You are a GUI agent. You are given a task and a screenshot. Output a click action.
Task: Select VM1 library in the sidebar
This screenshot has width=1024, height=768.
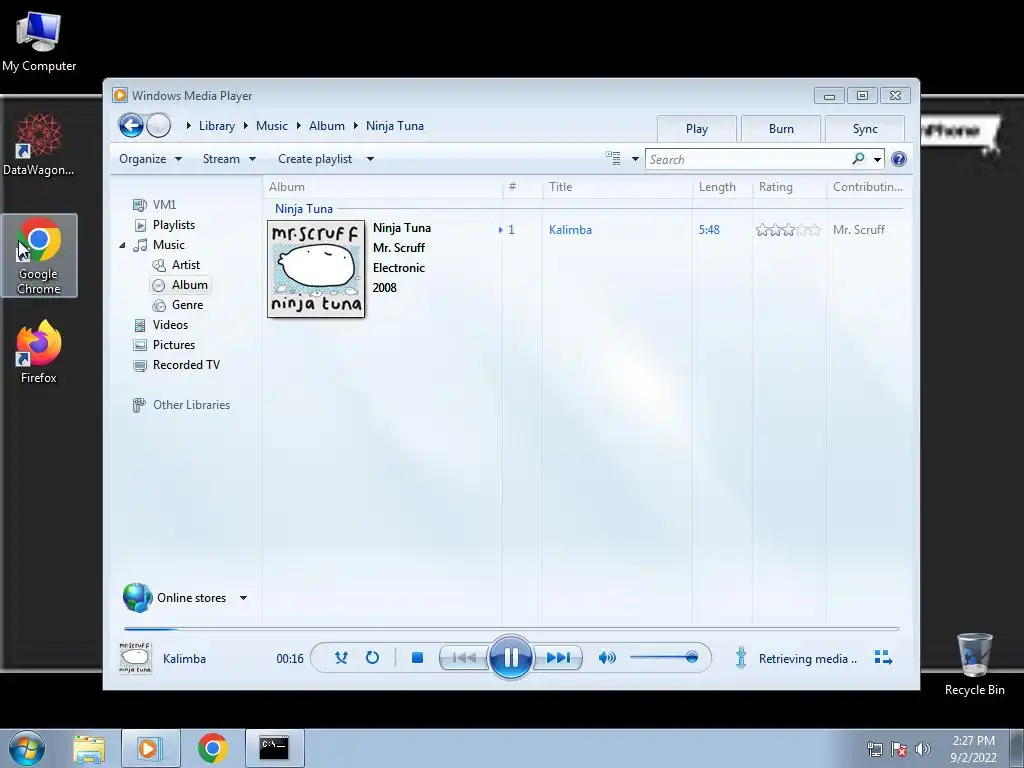point(154,204)
